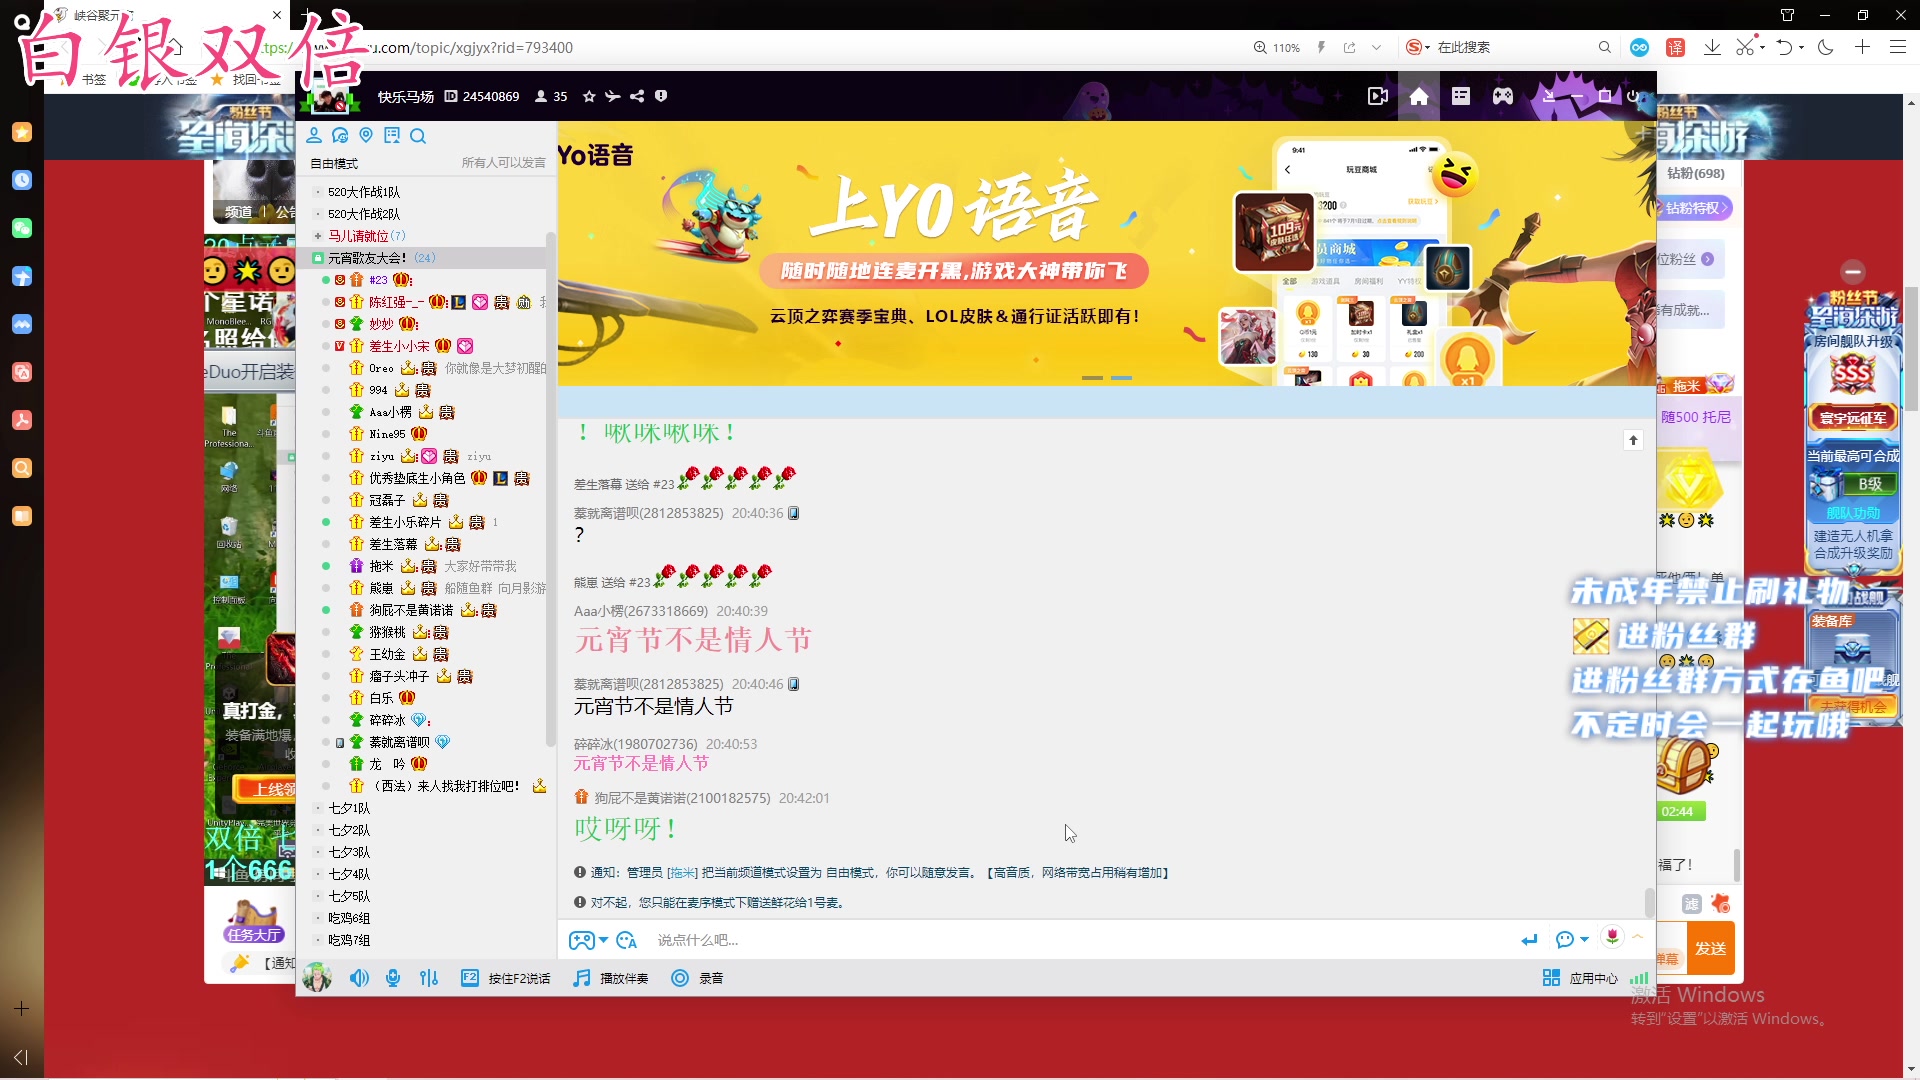Open the member list icon above the channels
The image size is (1920, 1080).
(x=315, y=136)
